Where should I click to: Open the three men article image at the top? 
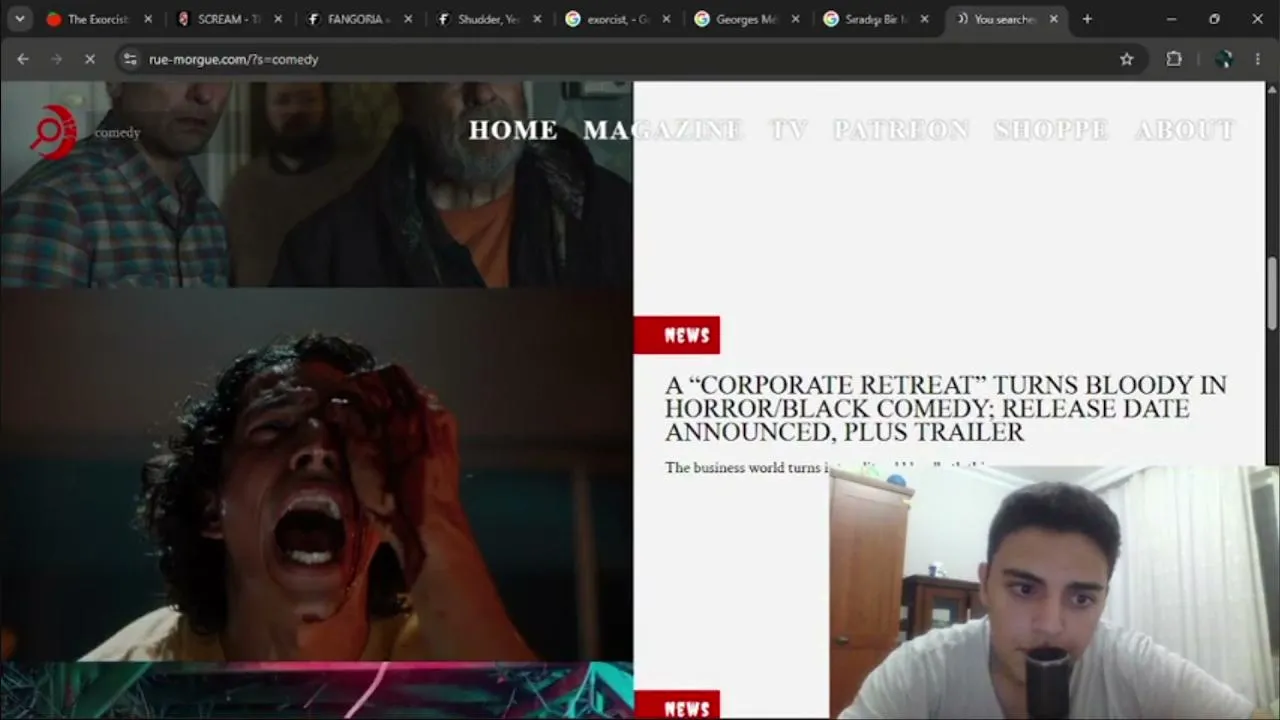tap(316, 185)
